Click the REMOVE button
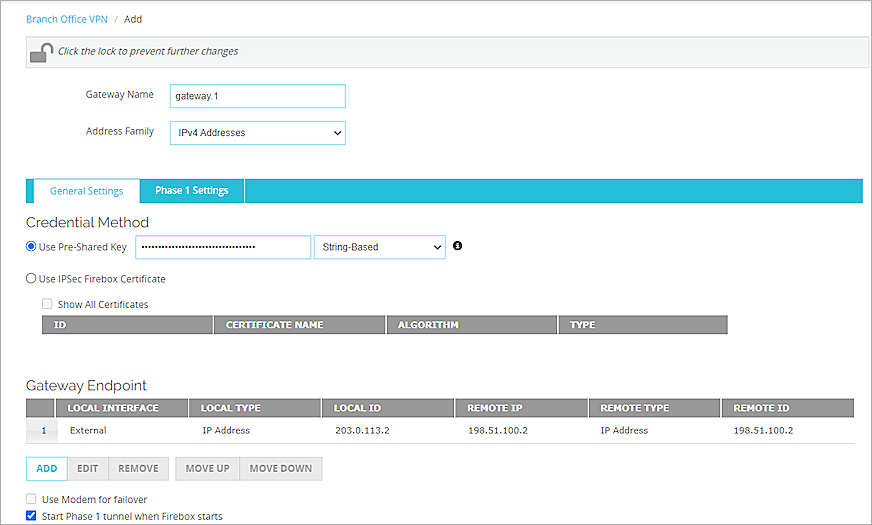 138,468
